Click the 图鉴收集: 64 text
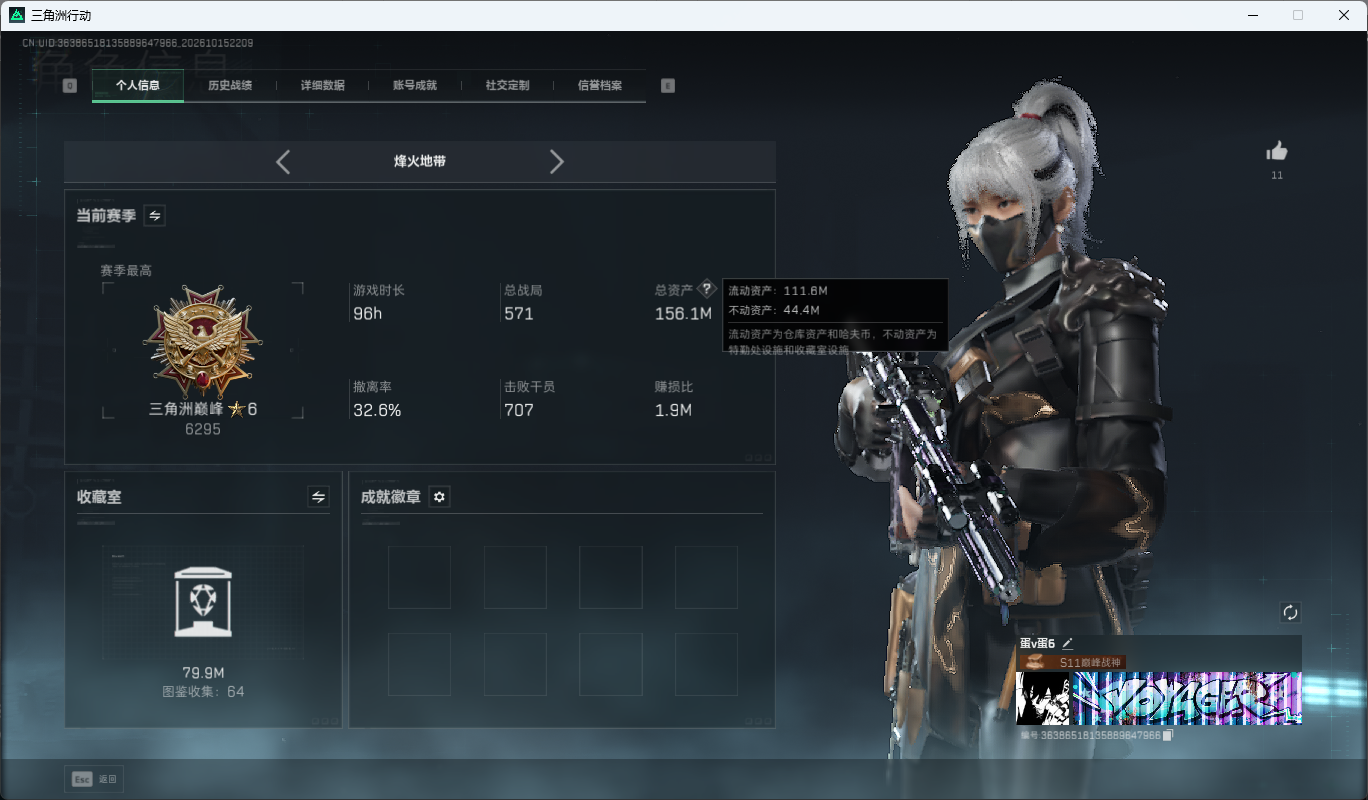This screenshot has height=800, width=1368. click(203, 691)
